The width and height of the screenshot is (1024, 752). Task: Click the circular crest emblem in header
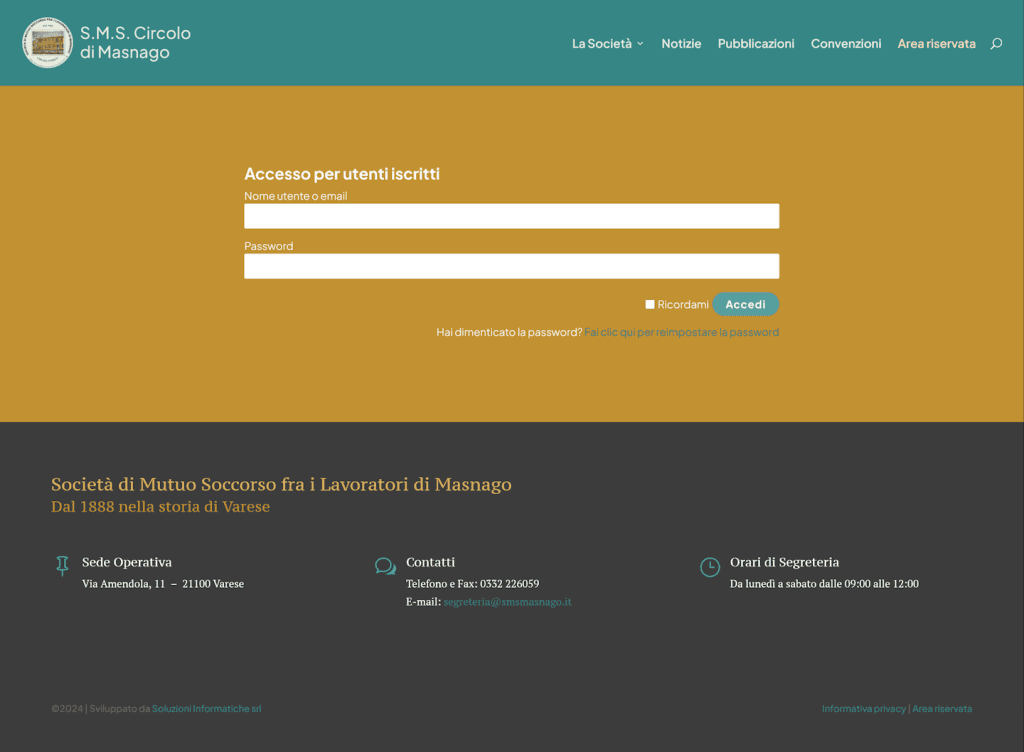click(47, 42)
